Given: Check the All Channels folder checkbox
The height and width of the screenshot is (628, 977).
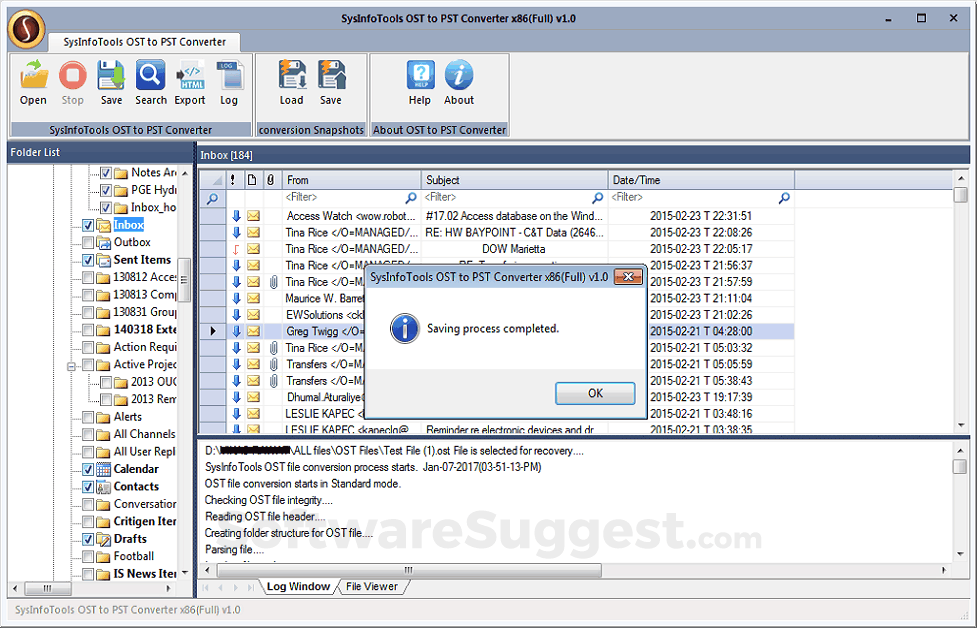Looking at the screenshot, I should (88, 434).
